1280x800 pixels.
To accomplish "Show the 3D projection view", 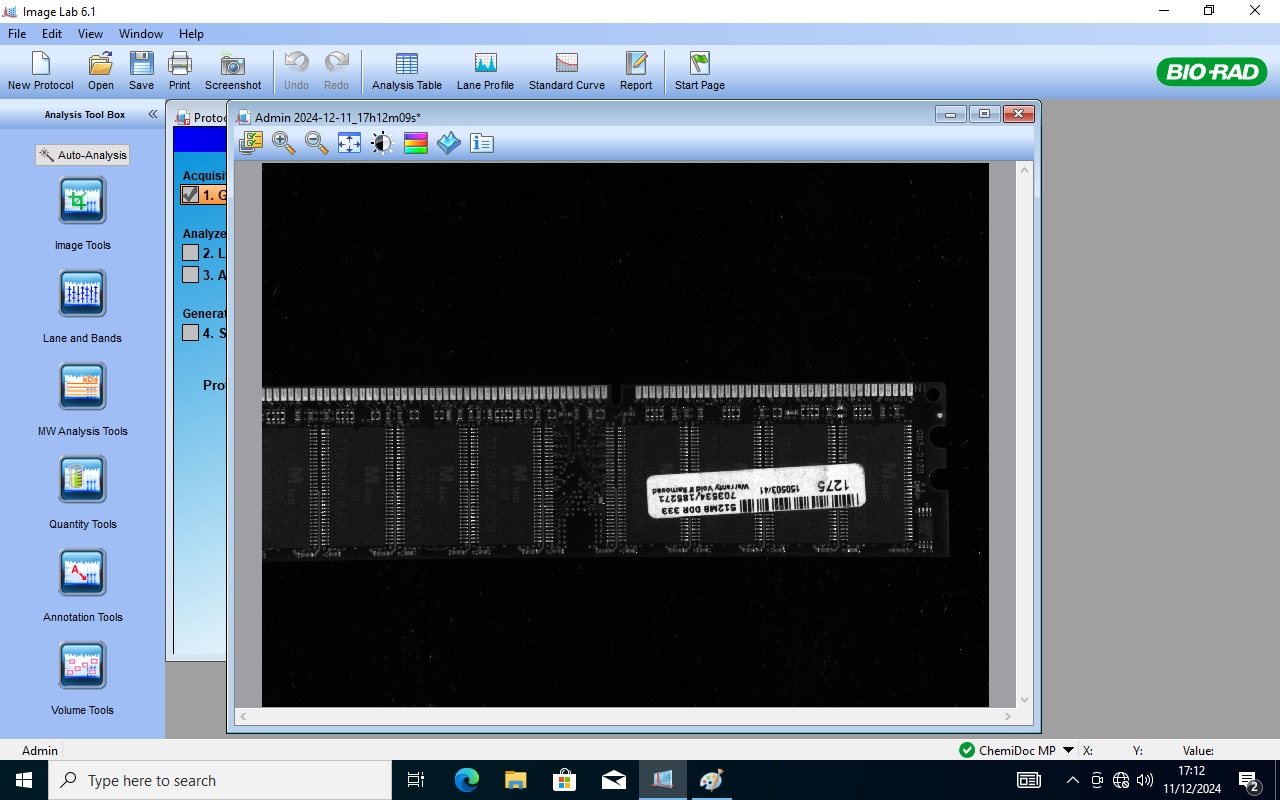I will 449,143.
